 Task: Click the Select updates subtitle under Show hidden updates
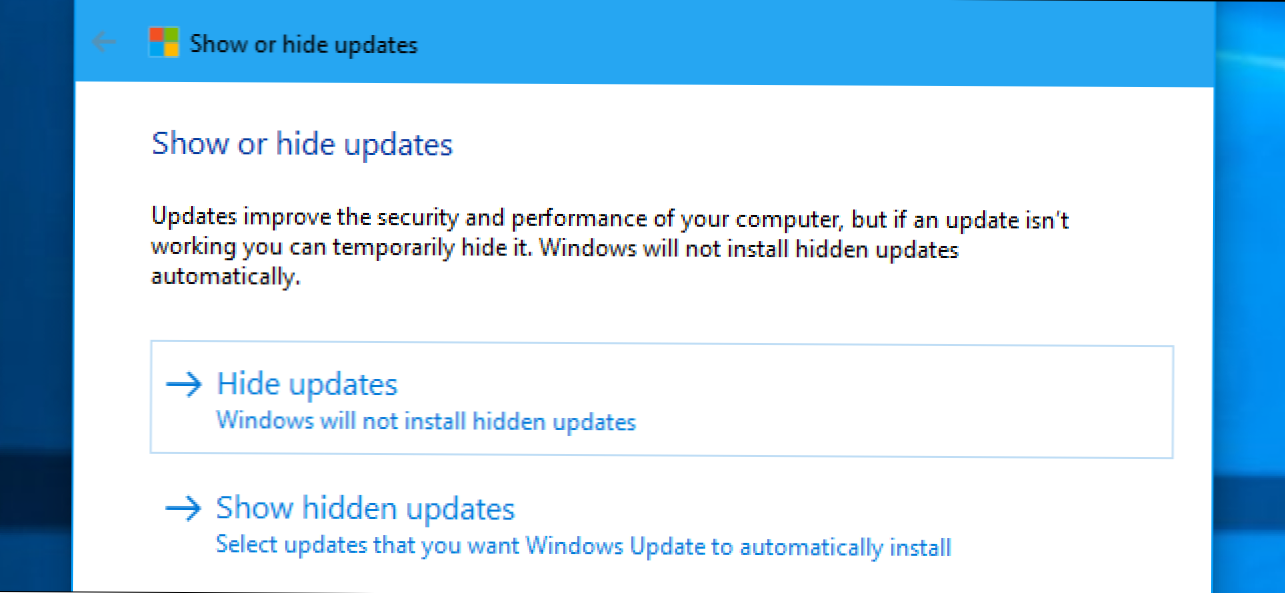pyautogui.click(x=583, y=547)
